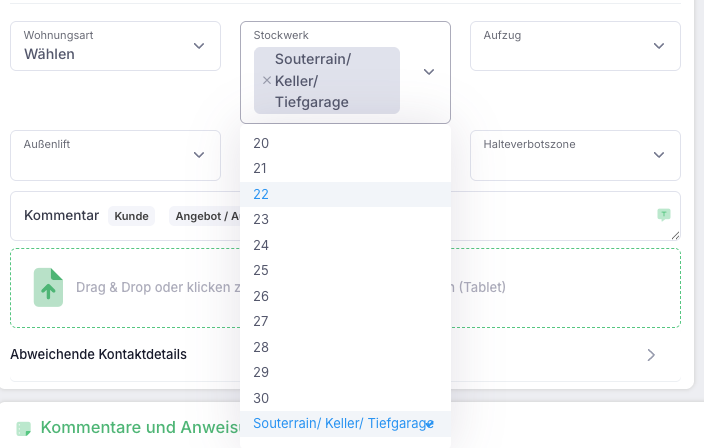Screen dimensions: 704x448
Task: Click the green upload file icon
Action: 48,287
